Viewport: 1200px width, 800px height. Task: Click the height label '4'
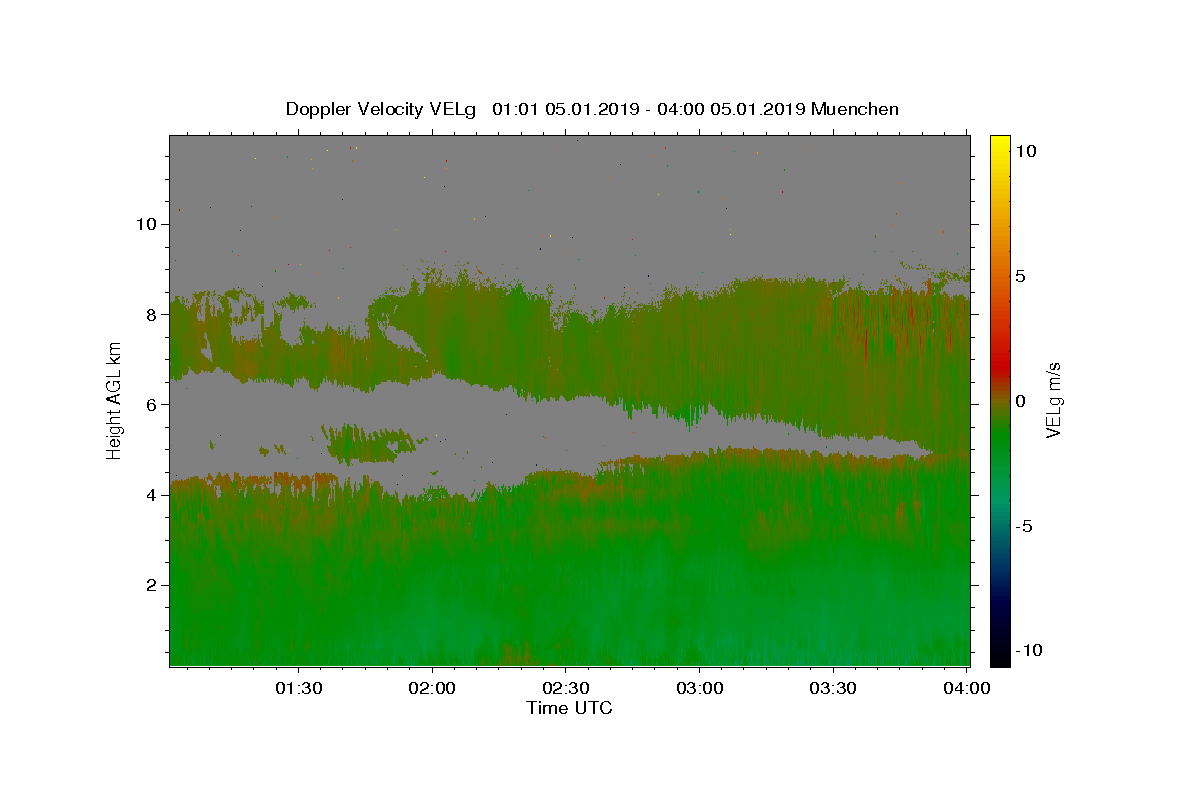(x=151, y=495)
